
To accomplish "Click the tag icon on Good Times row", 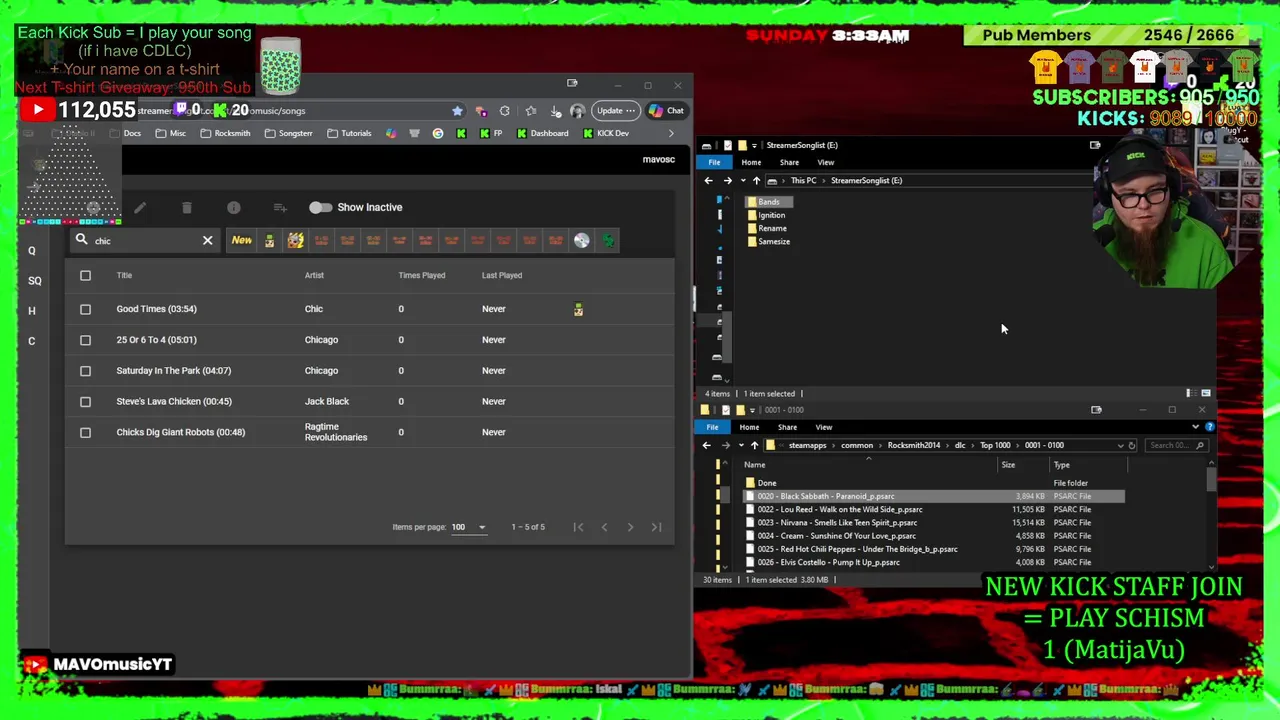I will pos(578,310).
